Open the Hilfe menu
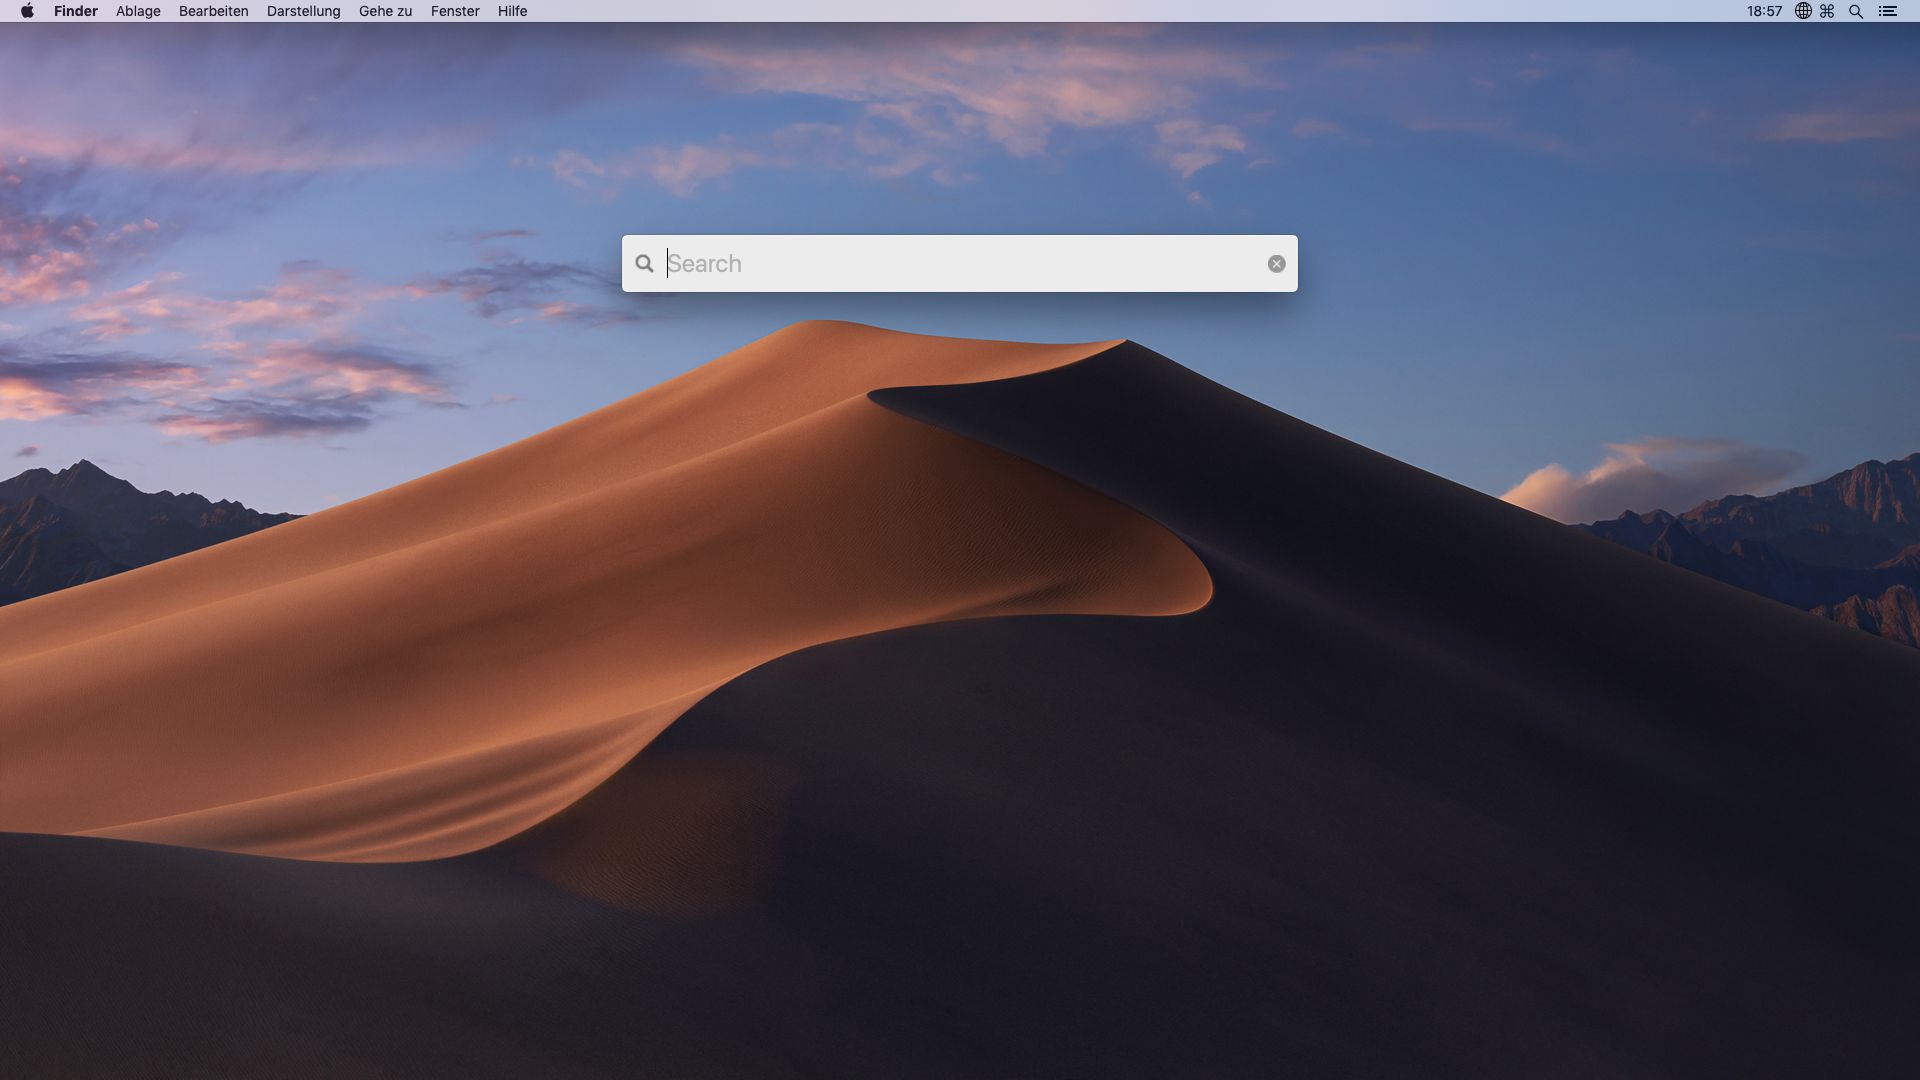Viewport: 1920px width, 1080px height. click(x=511, y=11)
